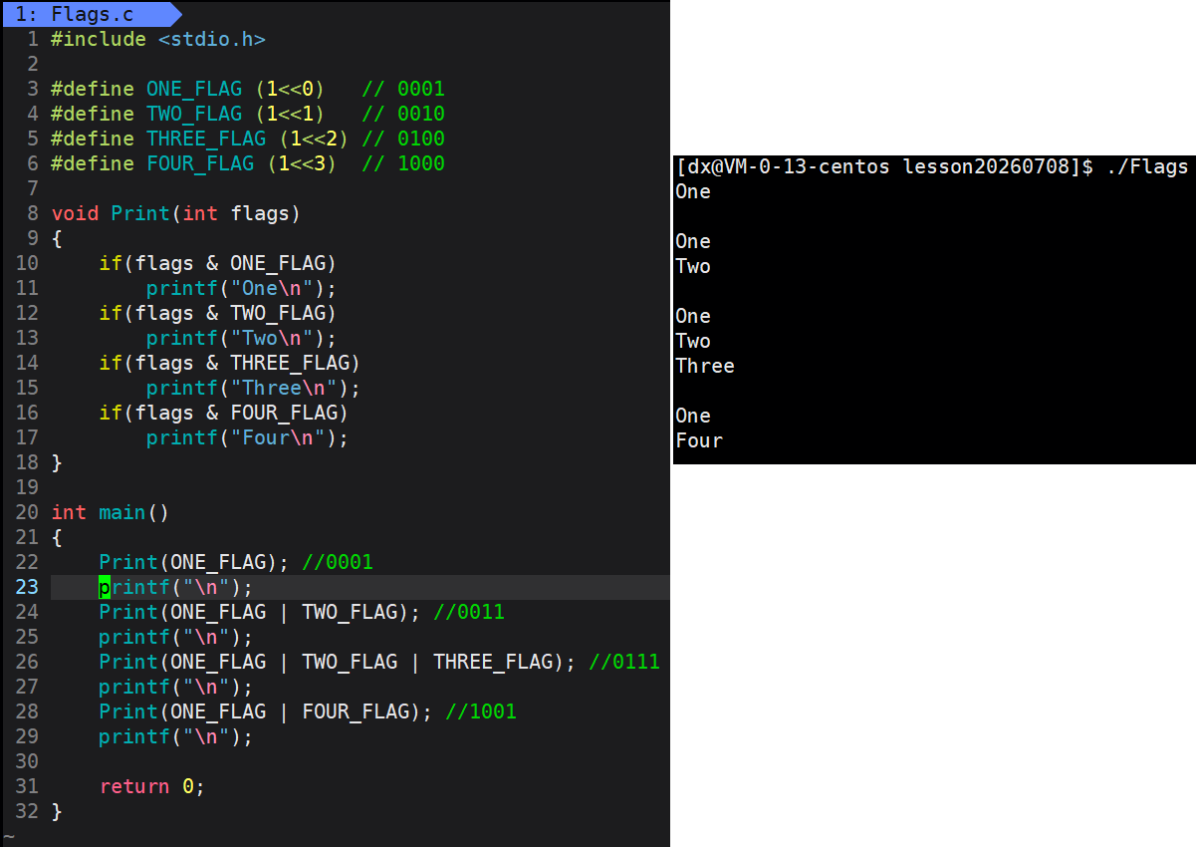Click the #include <stdio.h> line
1196x847 pixels.
pyautogui.click(x=158, y=39)
